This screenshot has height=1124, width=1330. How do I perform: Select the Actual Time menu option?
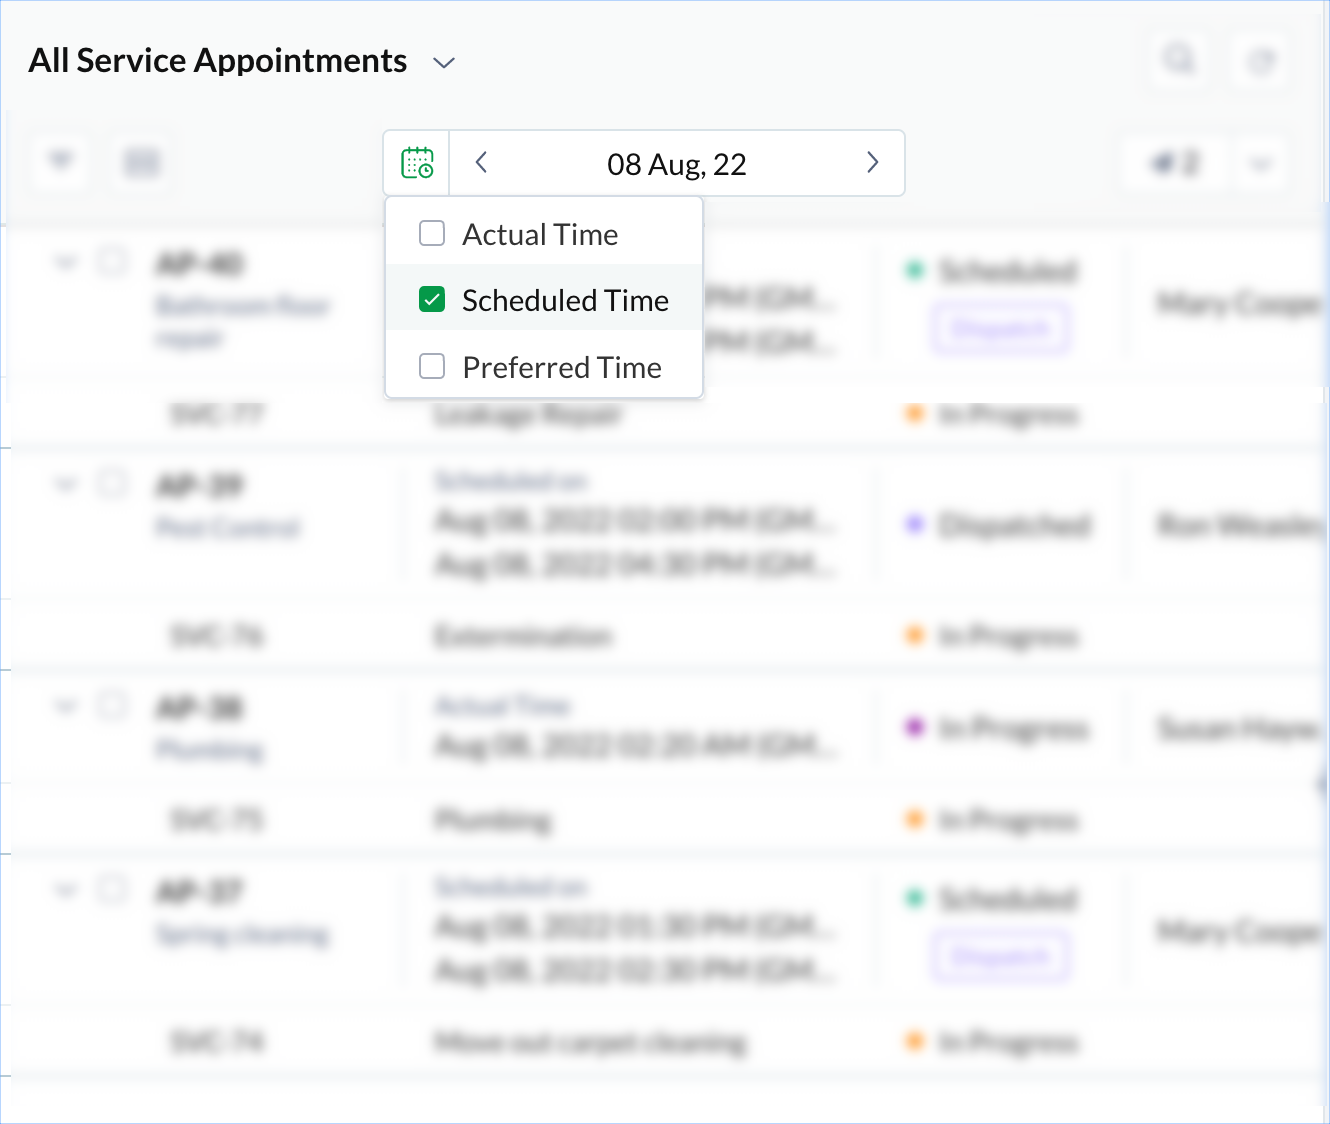point(540,235)
